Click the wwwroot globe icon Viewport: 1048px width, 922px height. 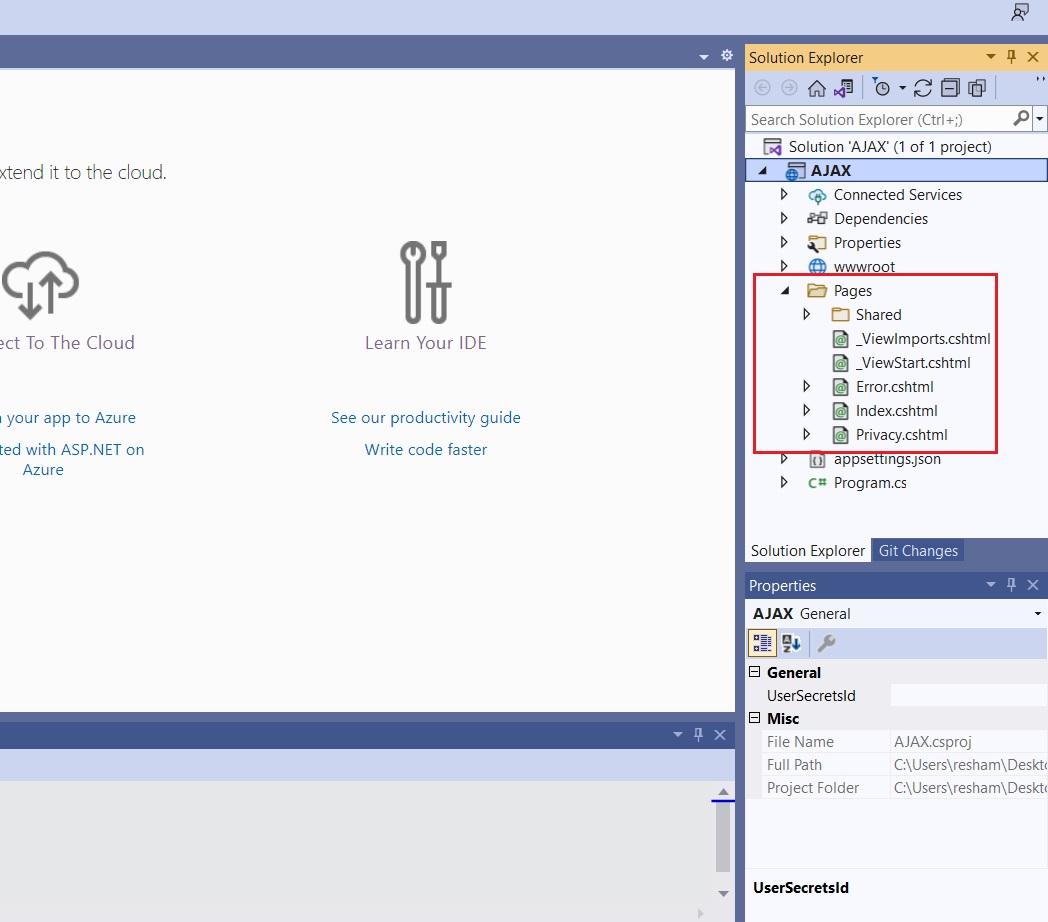(817, 267)
